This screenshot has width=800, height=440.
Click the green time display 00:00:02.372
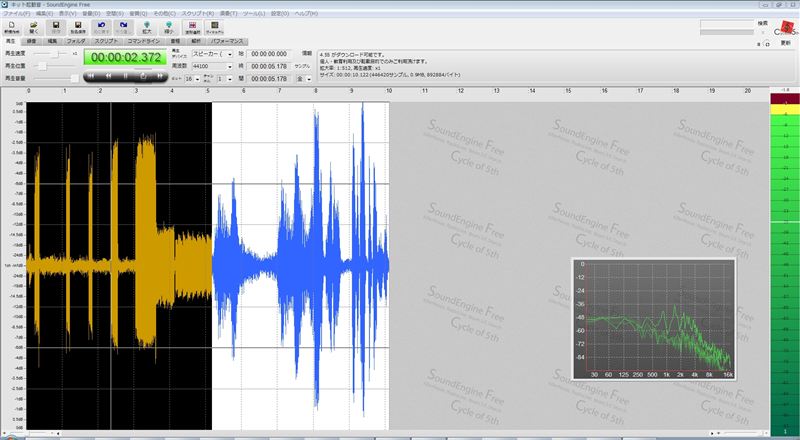pos(126,57)
